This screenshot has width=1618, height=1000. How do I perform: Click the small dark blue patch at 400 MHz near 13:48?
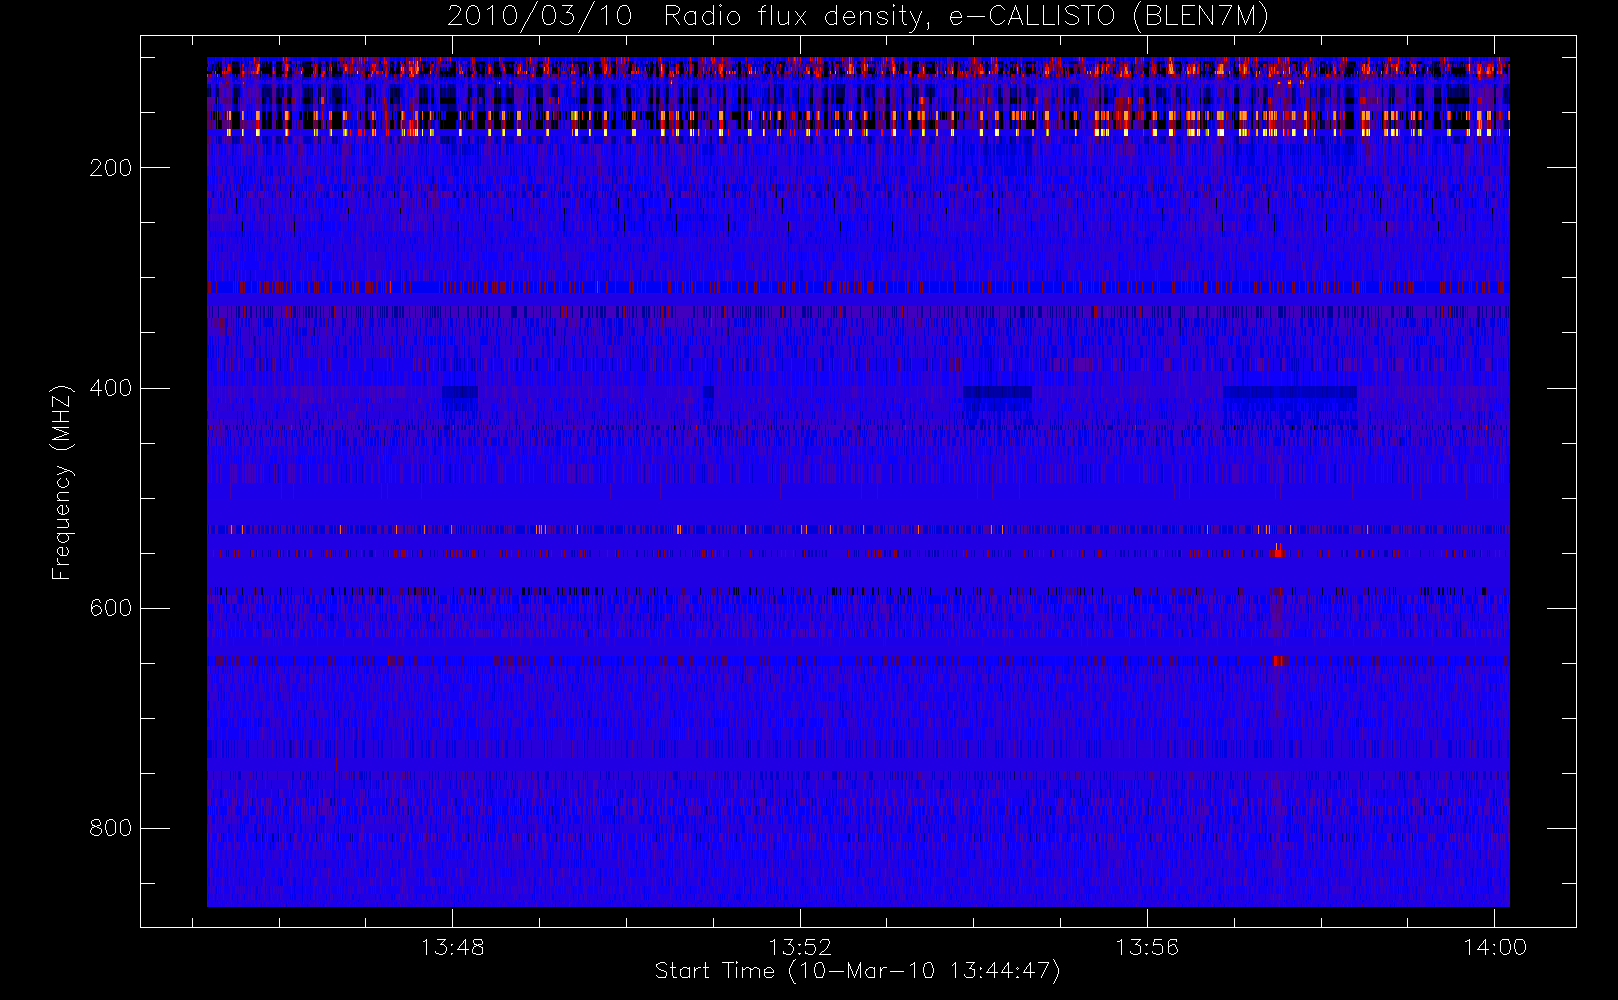(x=460, y=394)
